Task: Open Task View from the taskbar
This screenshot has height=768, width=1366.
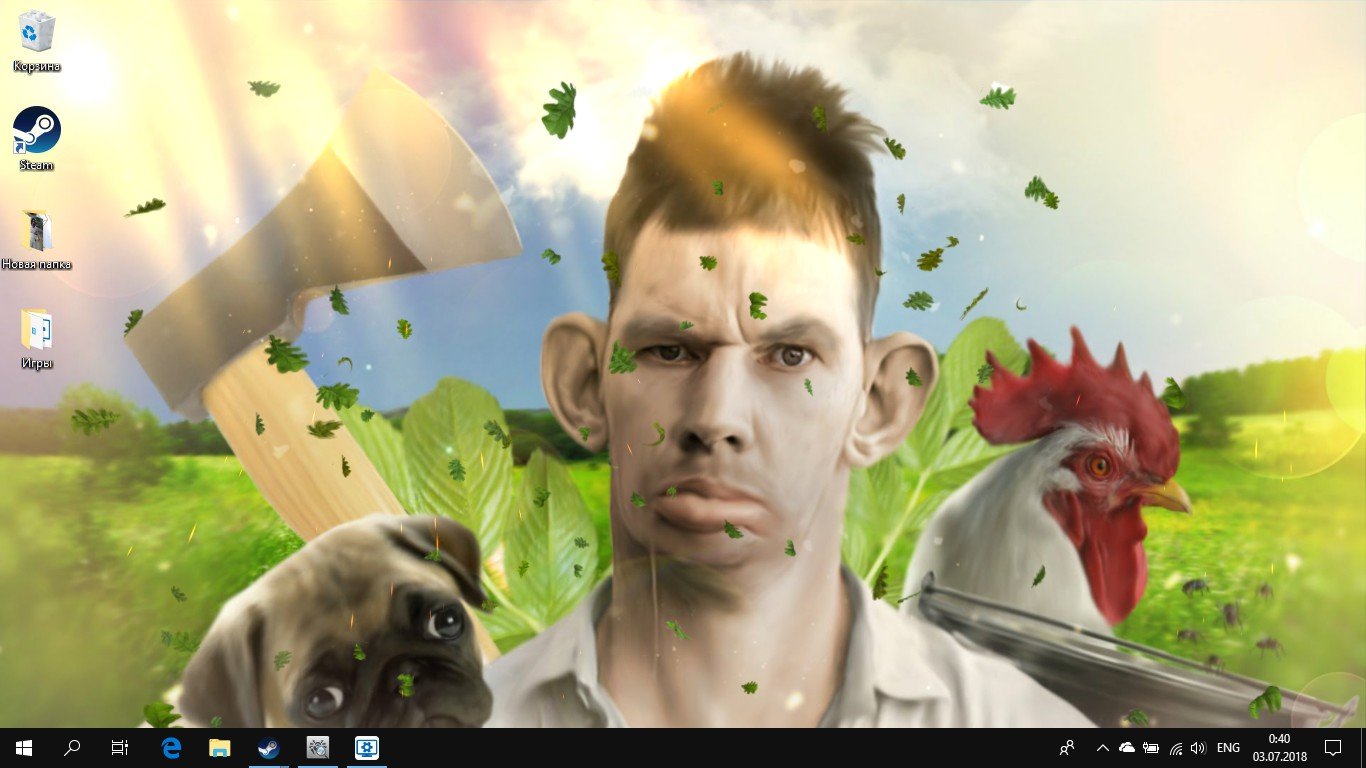Action: 120,748
